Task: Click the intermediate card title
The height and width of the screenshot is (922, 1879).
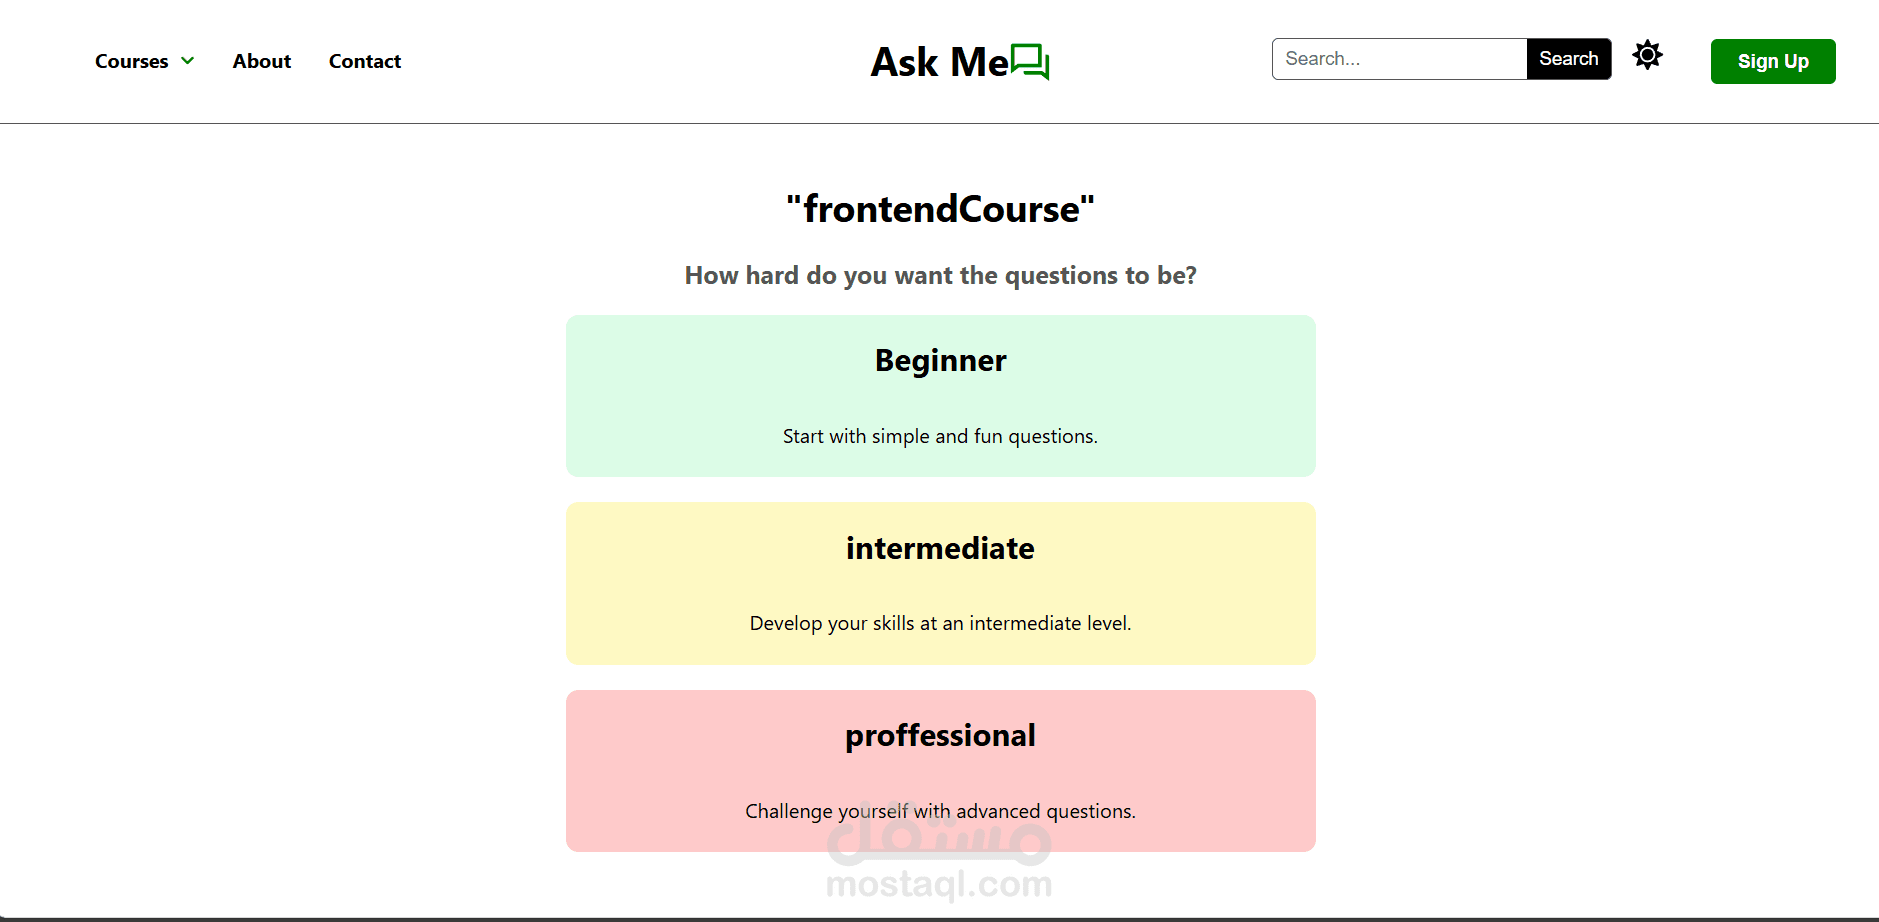Action: coord(940,548)
